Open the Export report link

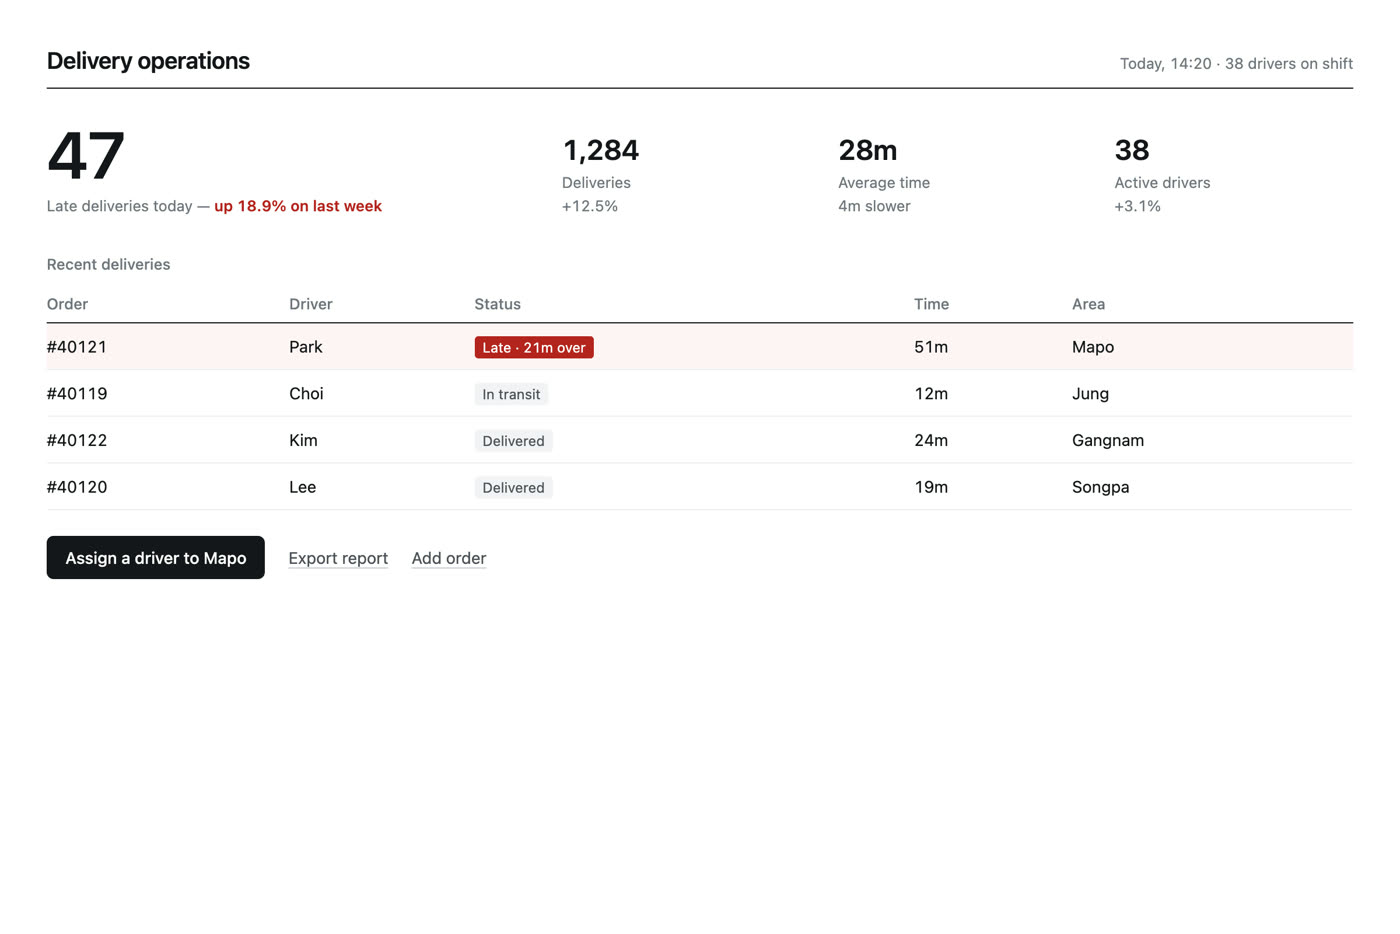point(338,558)
